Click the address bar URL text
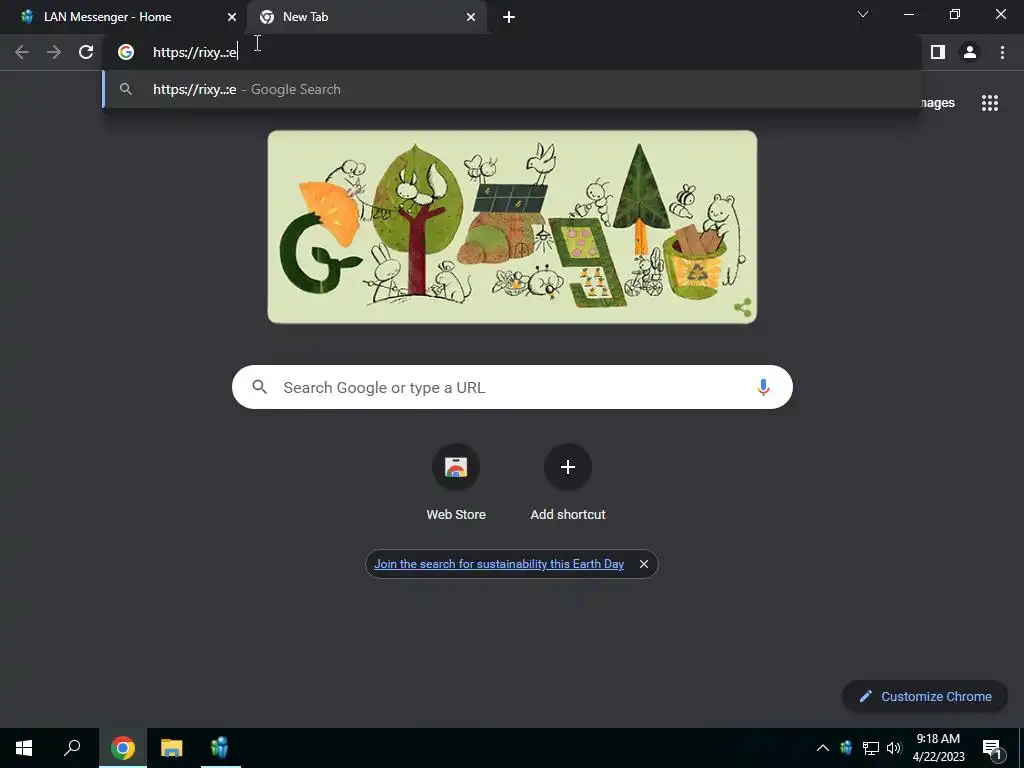 pyautogui.click(x=195, y=52)
